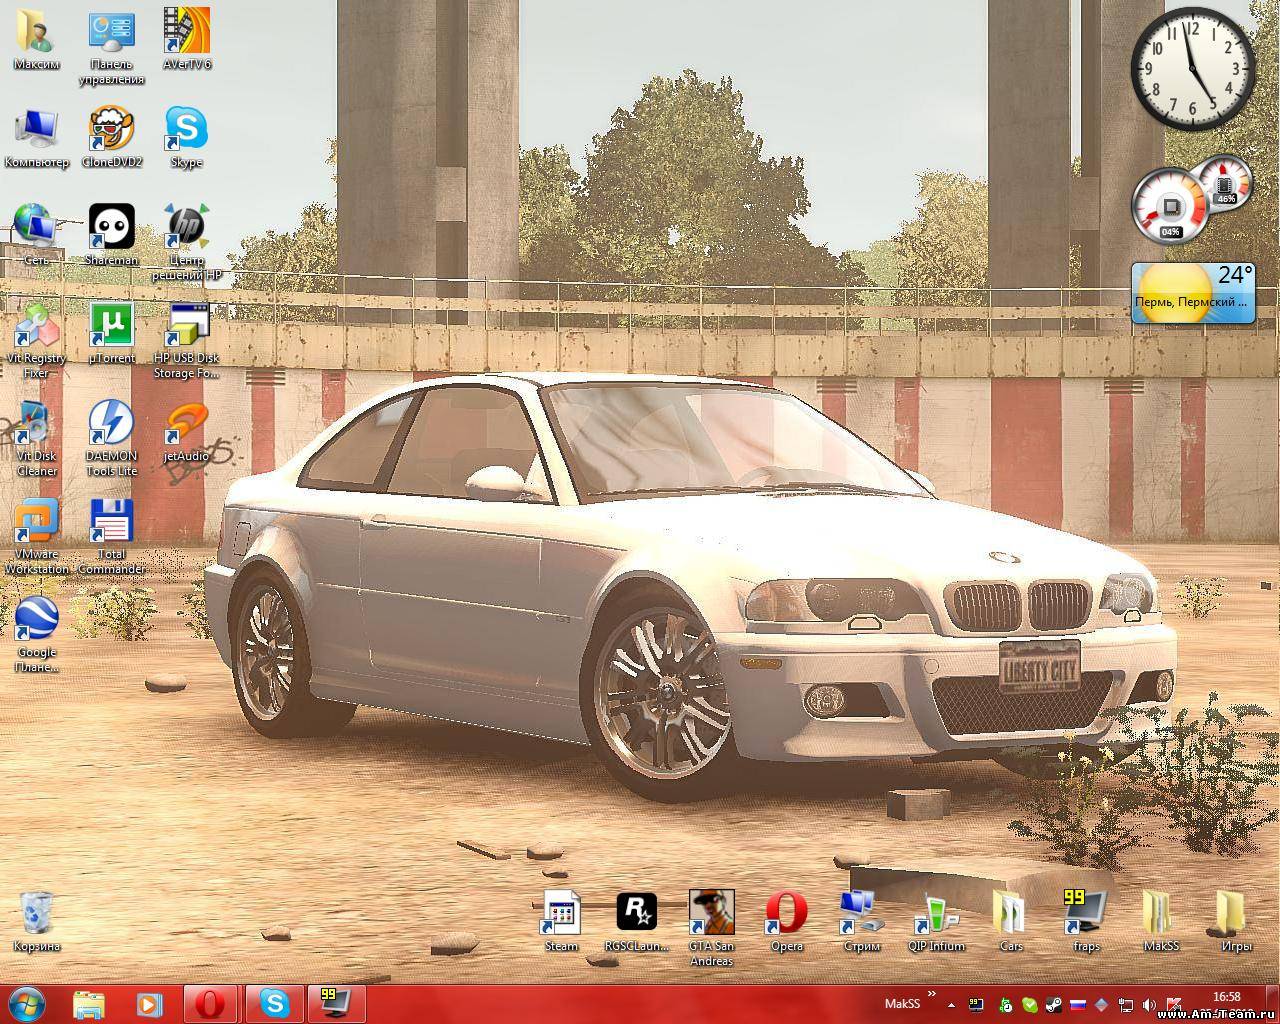Viewport: 1280px width, 1024px height.
Task: Open volume speaker tray icon
Action: 1149,1004
